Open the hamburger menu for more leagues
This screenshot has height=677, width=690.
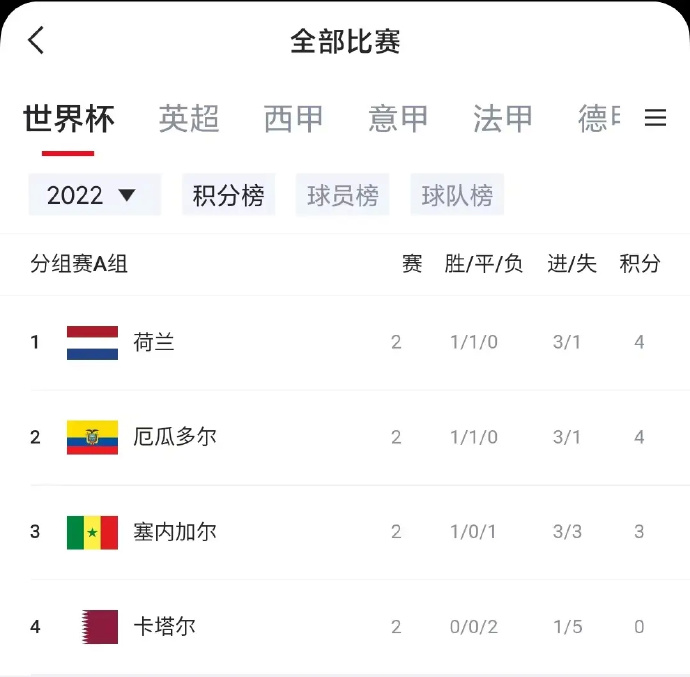pyautogui.click(x=655, y=118)
